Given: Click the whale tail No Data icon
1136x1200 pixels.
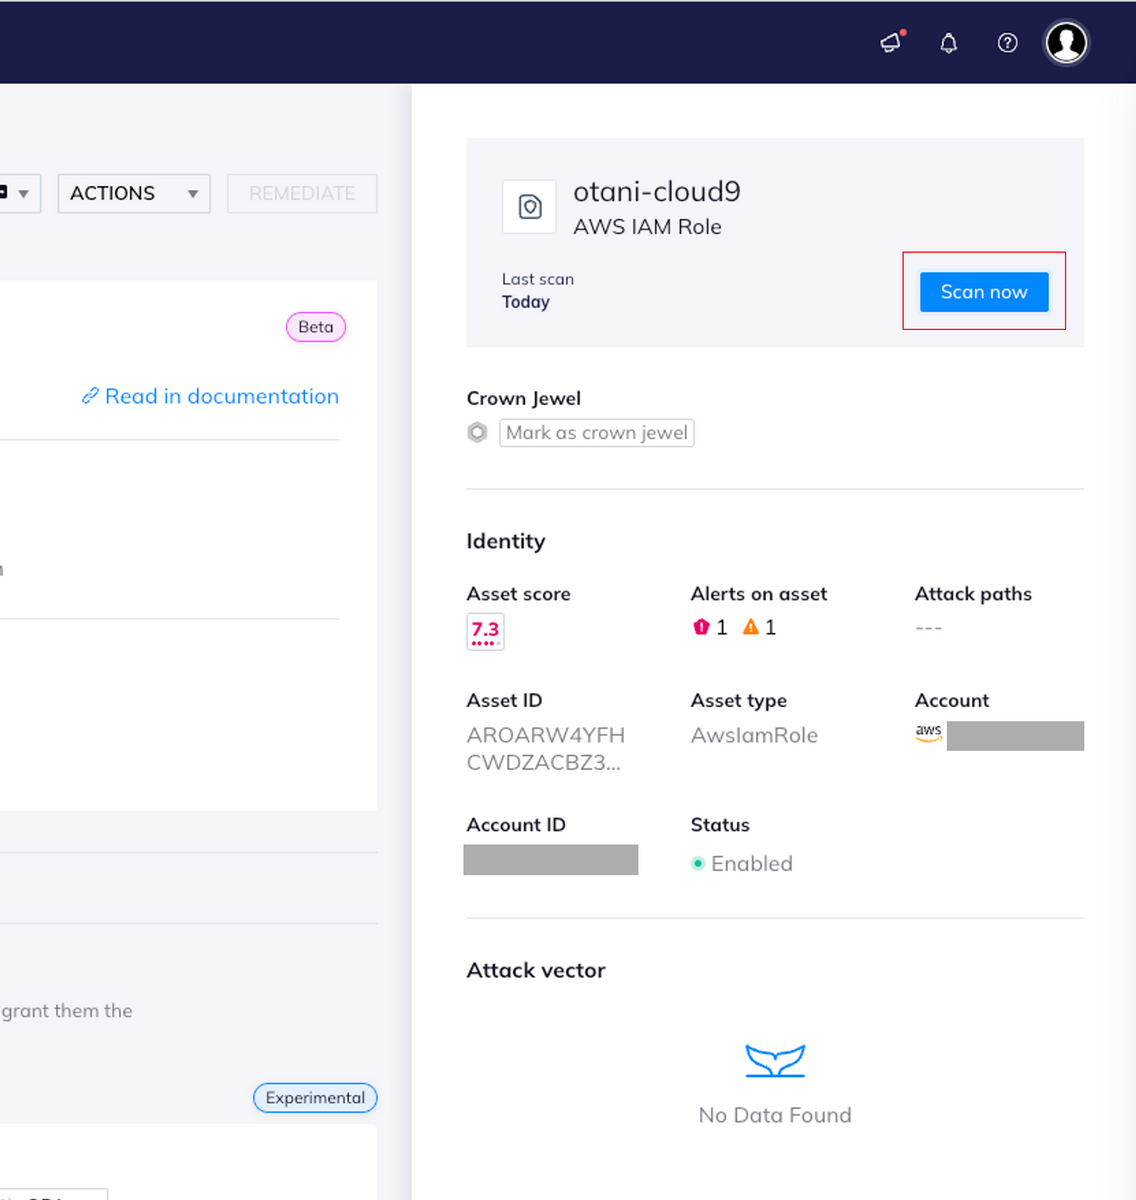Looking at the screenshot, I should click(775, 1060).
